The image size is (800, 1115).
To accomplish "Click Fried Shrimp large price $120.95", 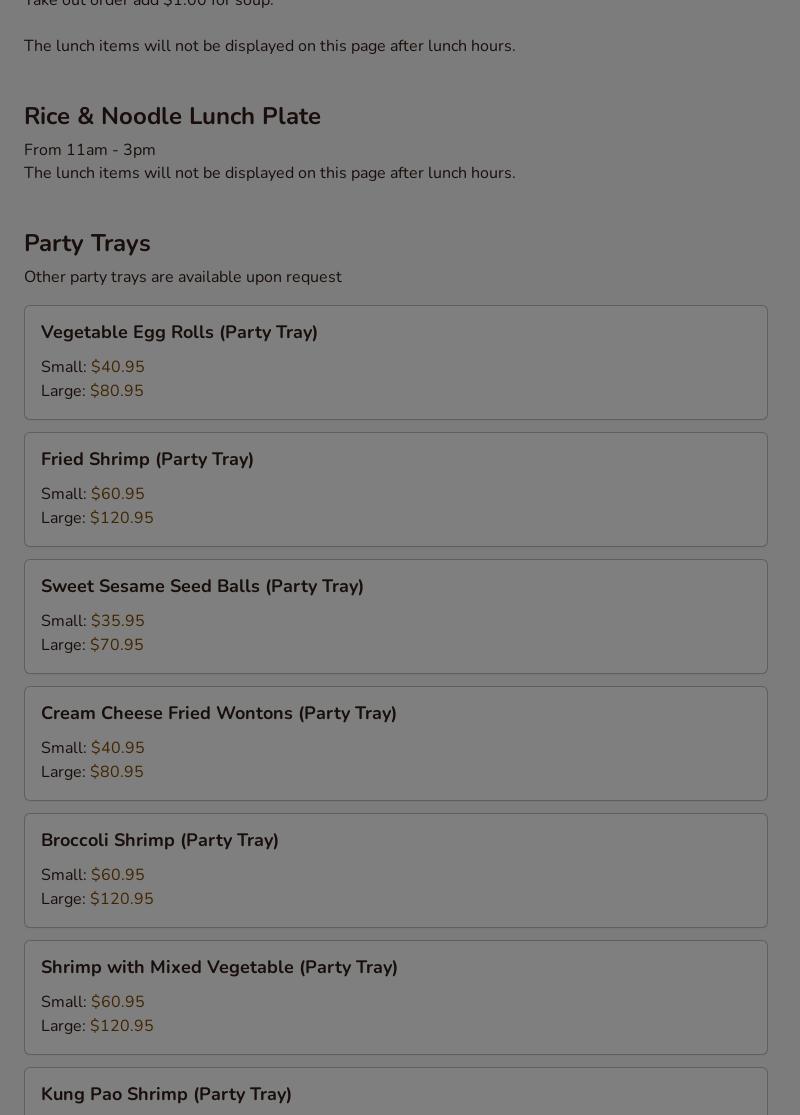I will pyautogui.click(x=121, y=518).
